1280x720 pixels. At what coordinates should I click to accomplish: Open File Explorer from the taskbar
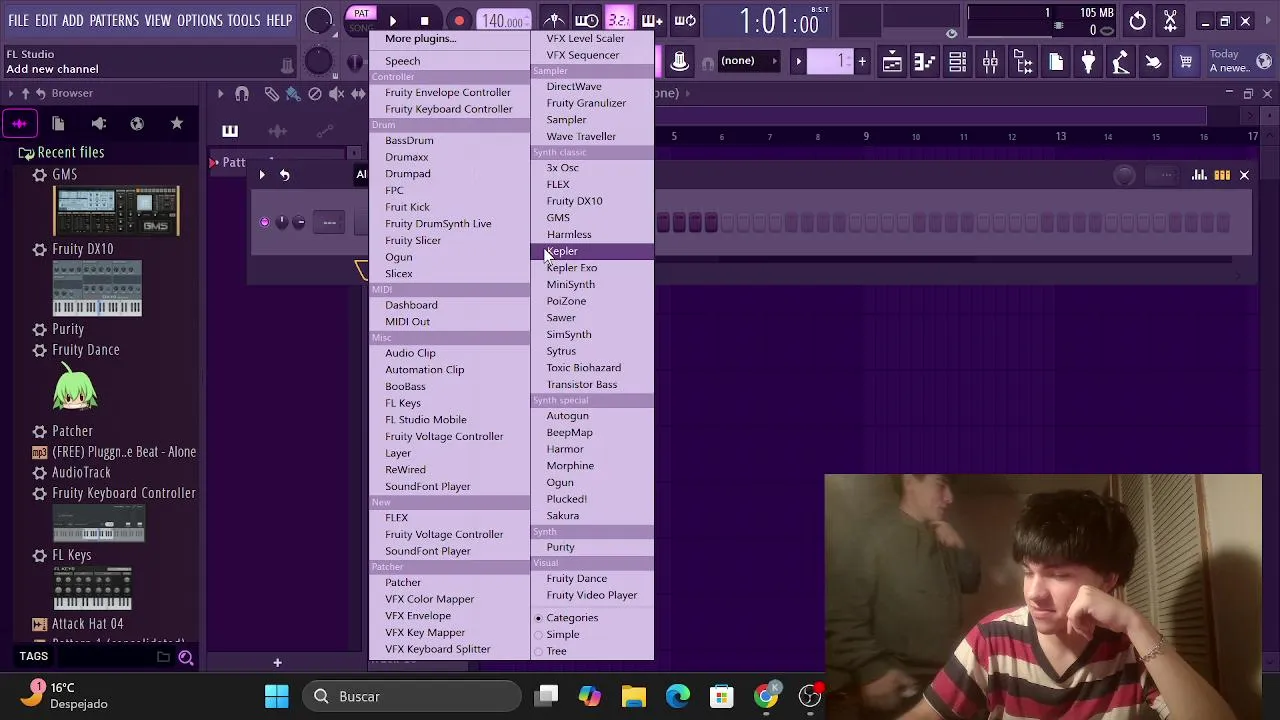(634, 696)
